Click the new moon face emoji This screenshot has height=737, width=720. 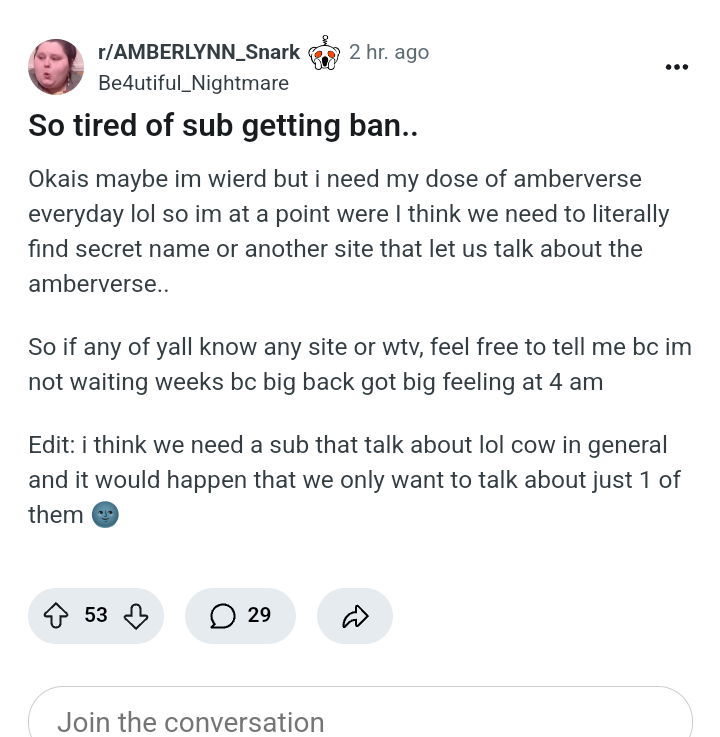click(105, 515)
